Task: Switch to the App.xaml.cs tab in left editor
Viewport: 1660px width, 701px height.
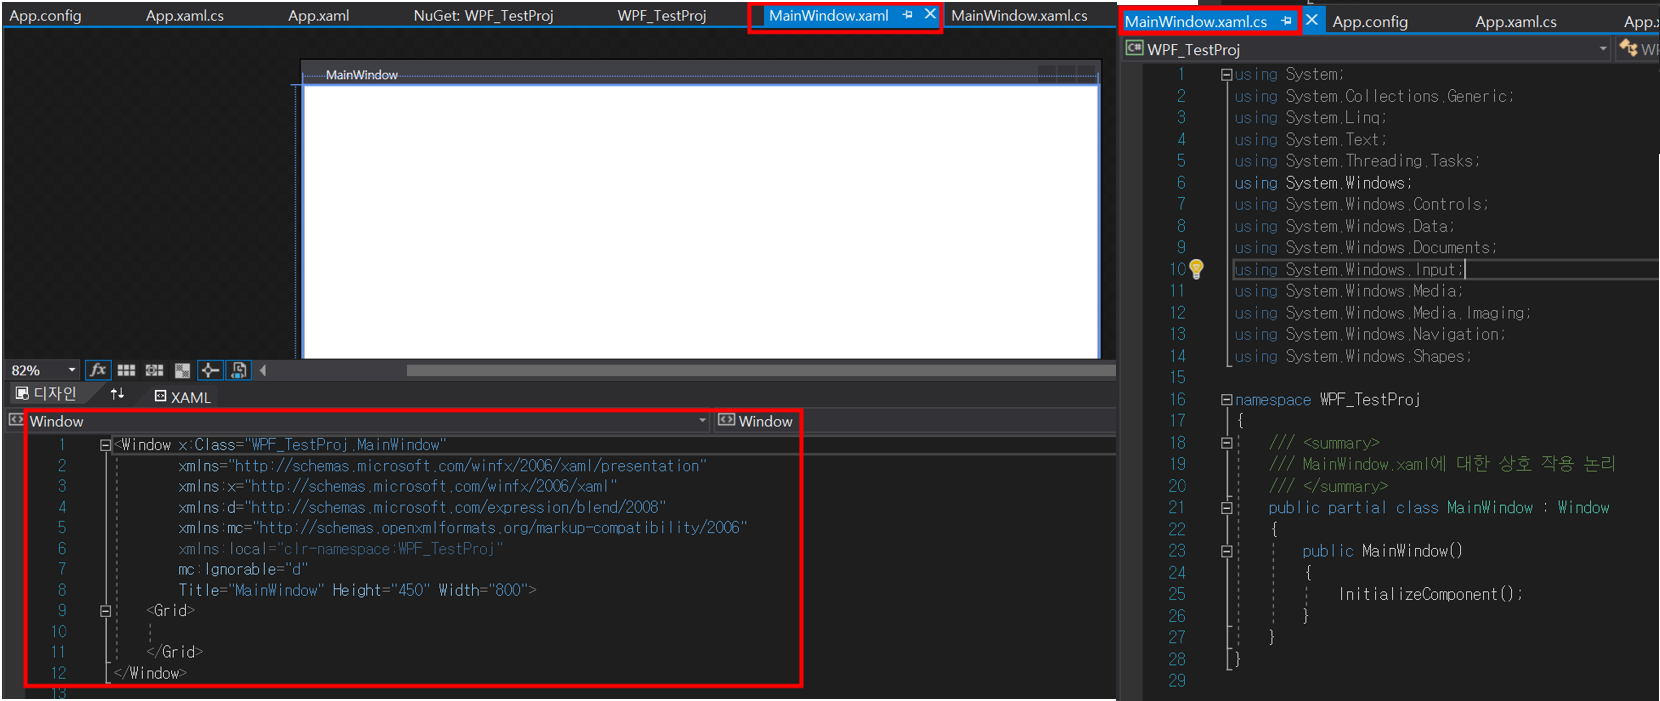Action: point(185,15)
